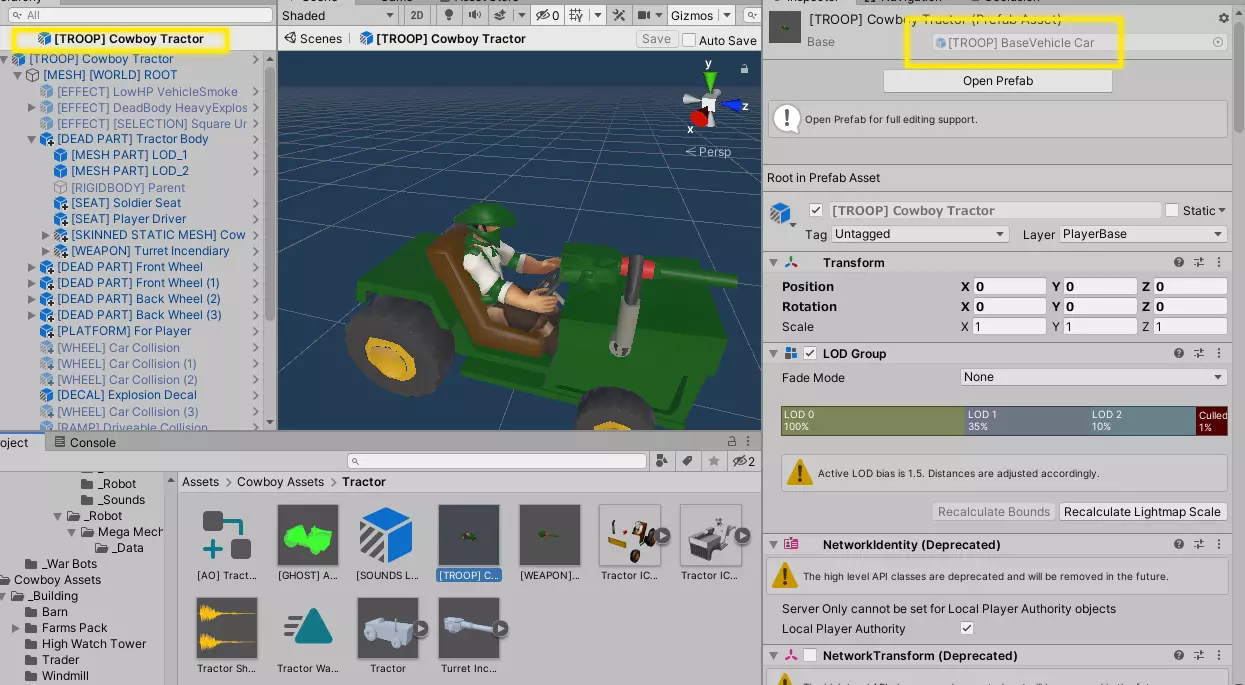Click the Open Prefab button
1245x685 pixels.
(997, 81)
